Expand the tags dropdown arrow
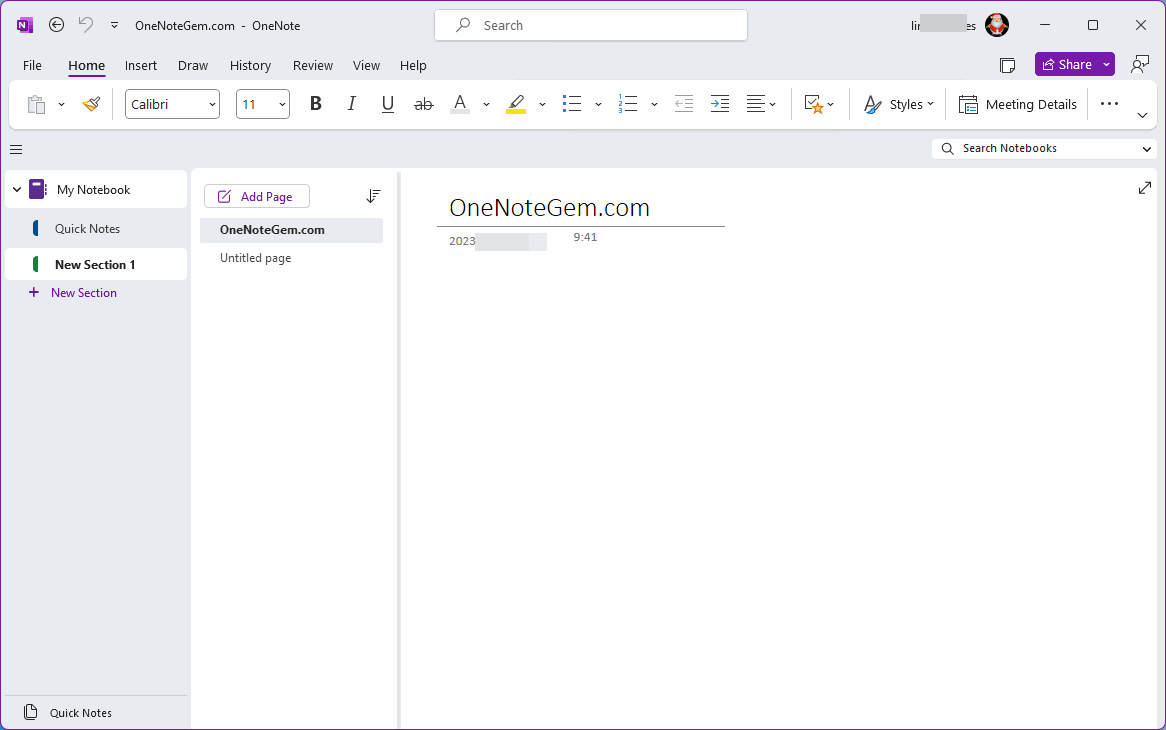This screenshot has width=1166, height=730. tap(831, 105)
